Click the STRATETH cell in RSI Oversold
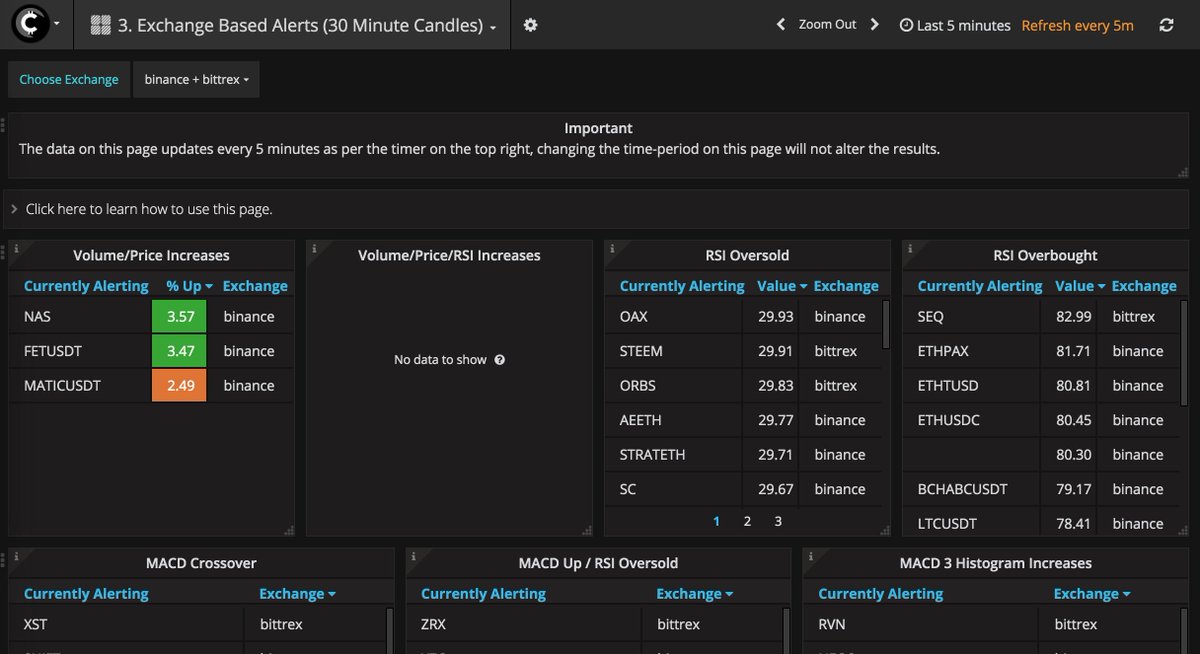The width and height of the screenshot is (1200, 654). click(676, 455)
